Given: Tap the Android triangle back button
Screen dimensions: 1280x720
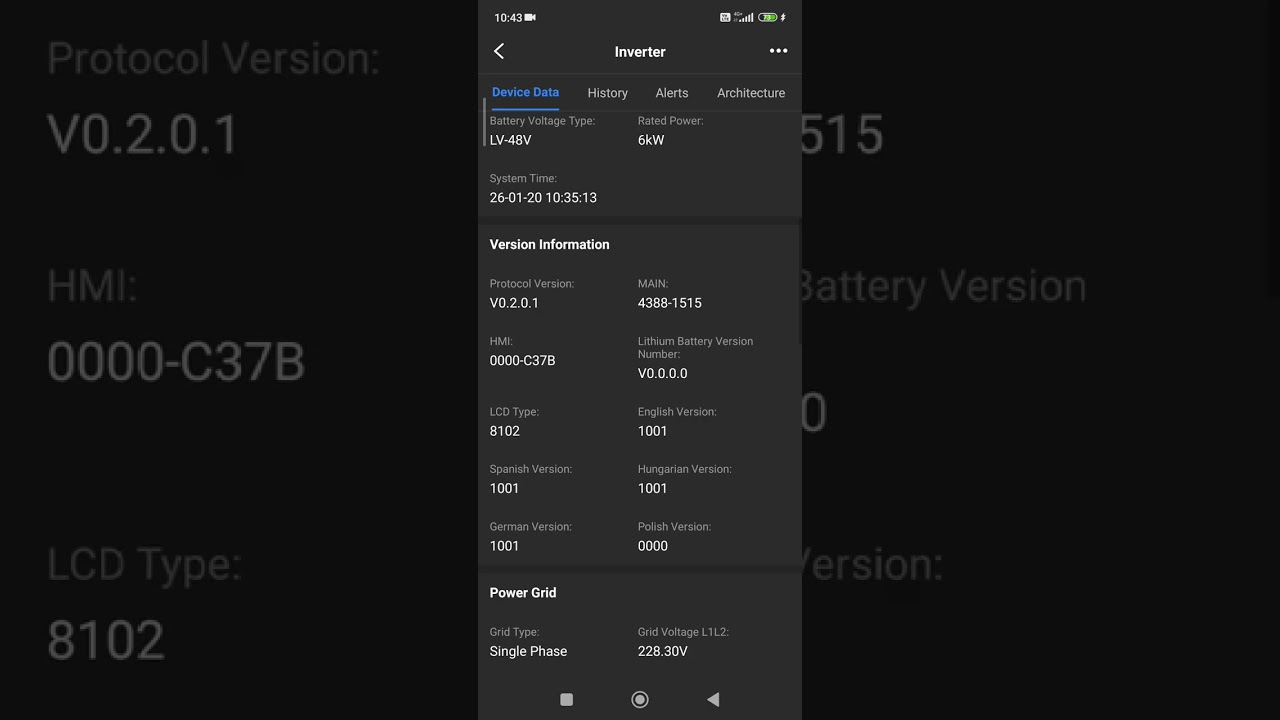Looking at the screenshot, I should [x=713, y=700].
